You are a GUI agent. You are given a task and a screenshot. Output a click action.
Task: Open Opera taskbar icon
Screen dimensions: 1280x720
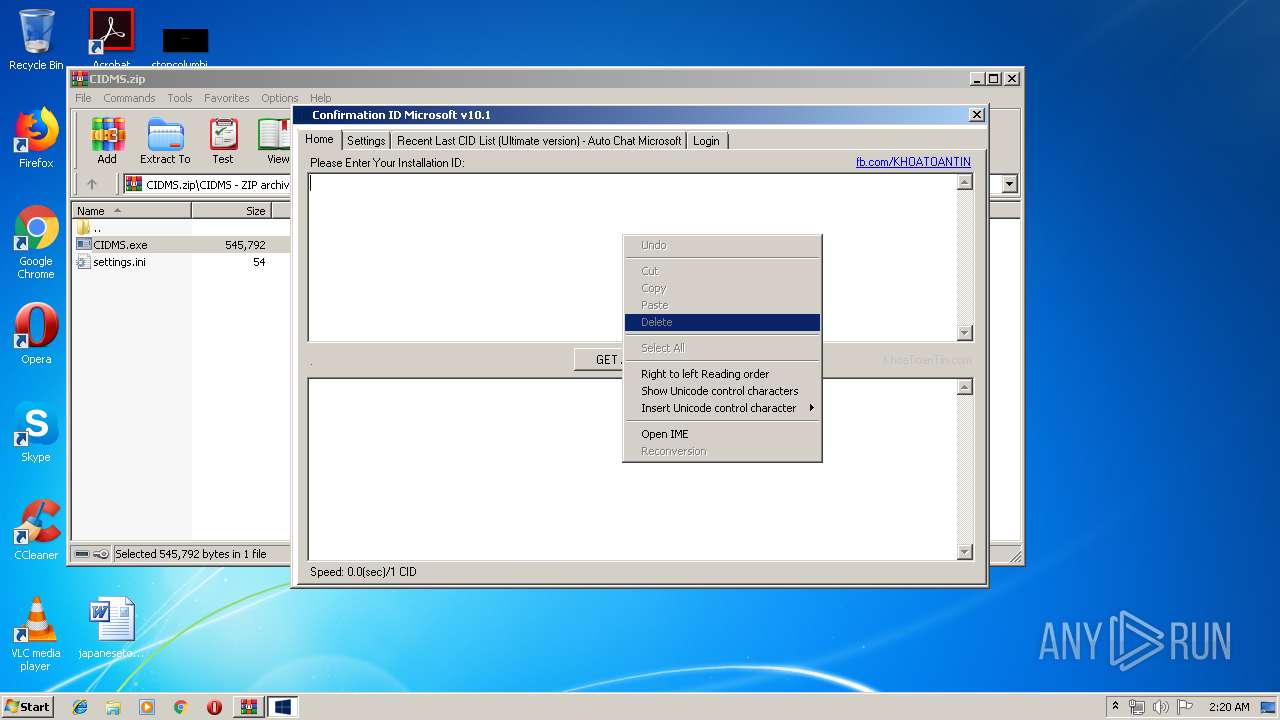click(214, 707)
